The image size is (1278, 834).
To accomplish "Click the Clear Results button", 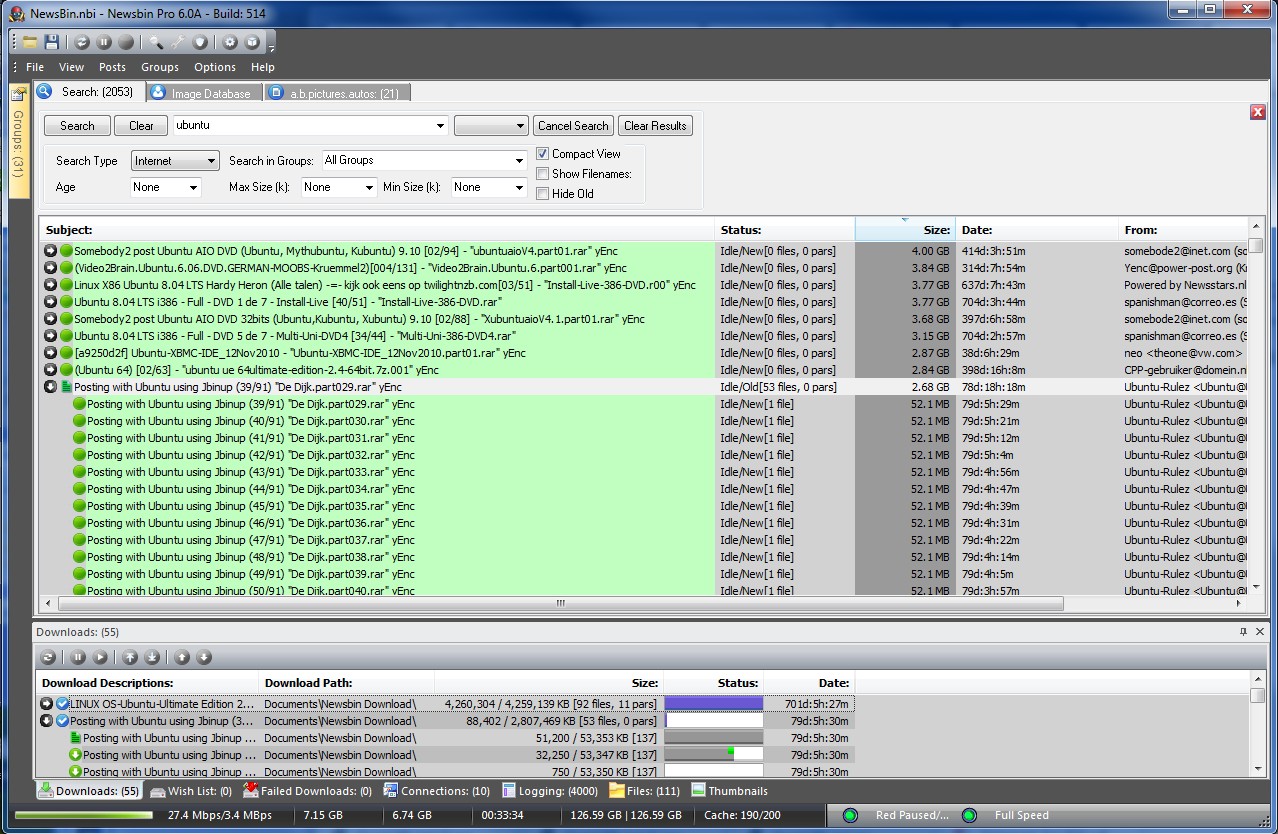I will click(655, 126).
